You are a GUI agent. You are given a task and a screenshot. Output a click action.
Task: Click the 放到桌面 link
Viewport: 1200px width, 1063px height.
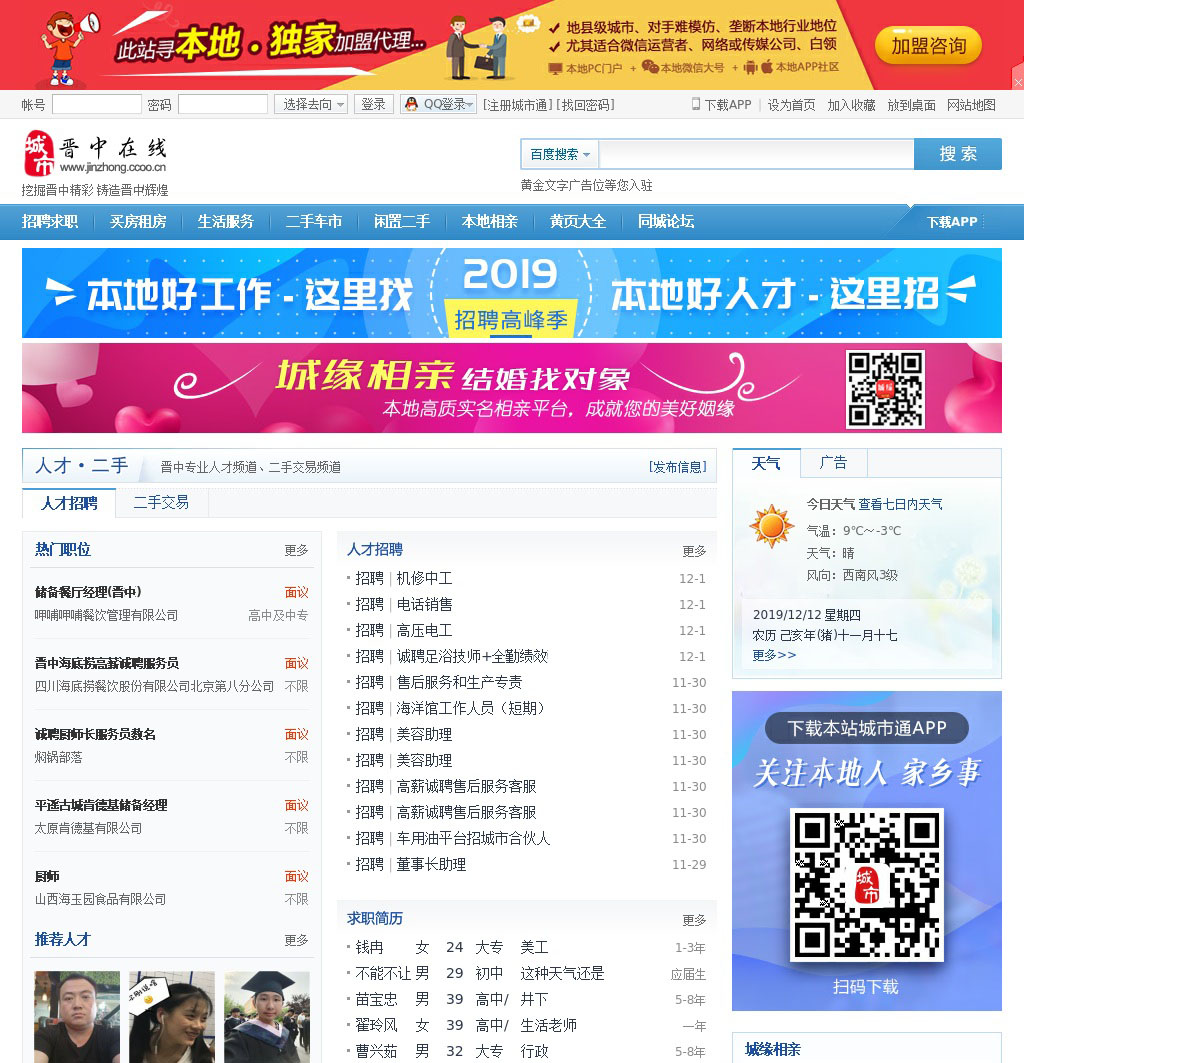(x=911, y=105)
